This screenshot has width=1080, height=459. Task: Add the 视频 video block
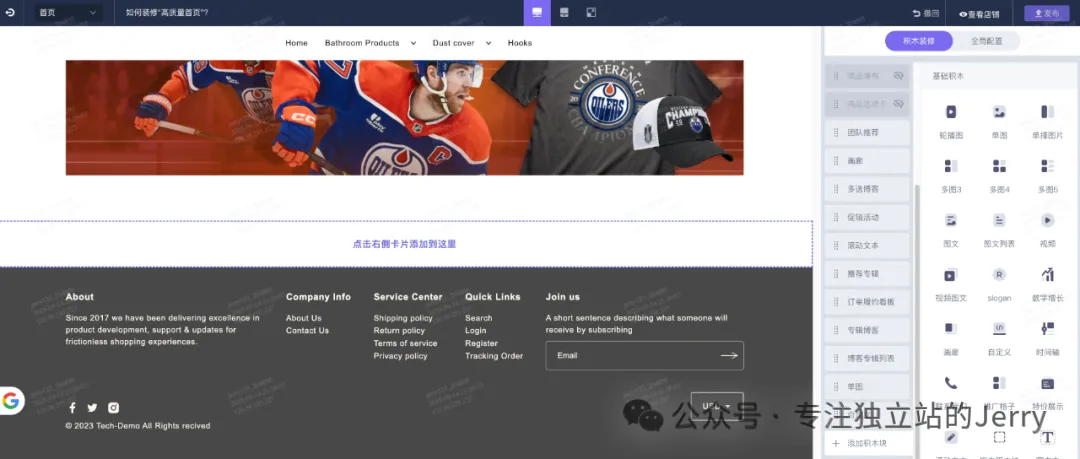click(x=1047, y=228)
